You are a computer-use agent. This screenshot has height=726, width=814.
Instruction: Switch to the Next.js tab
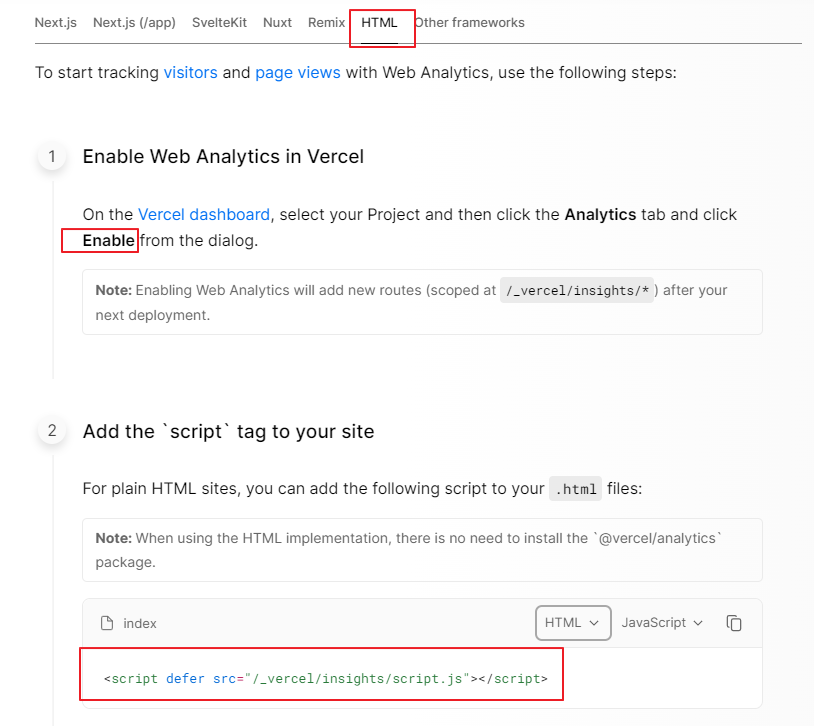pyautogui.click(x=56, y=22)
